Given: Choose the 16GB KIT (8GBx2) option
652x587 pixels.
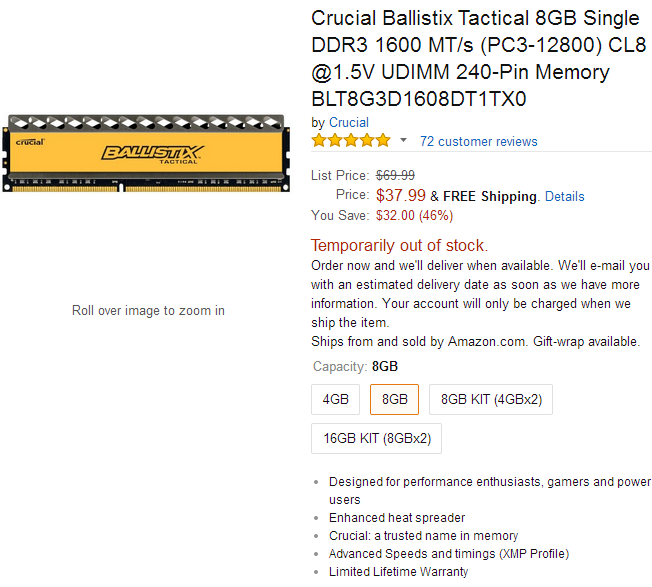Looking at the screenshot, I should (376, 438).
